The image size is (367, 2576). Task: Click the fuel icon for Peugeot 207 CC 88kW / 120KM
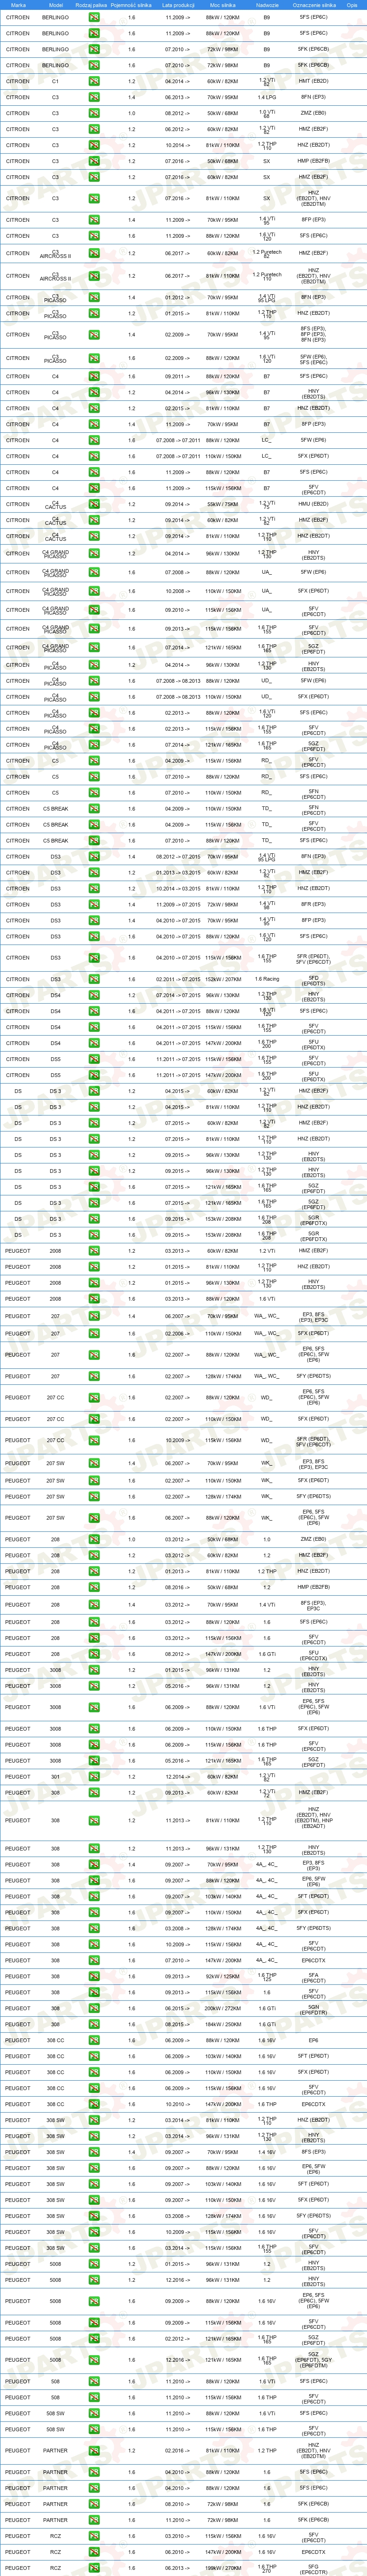94,1398
